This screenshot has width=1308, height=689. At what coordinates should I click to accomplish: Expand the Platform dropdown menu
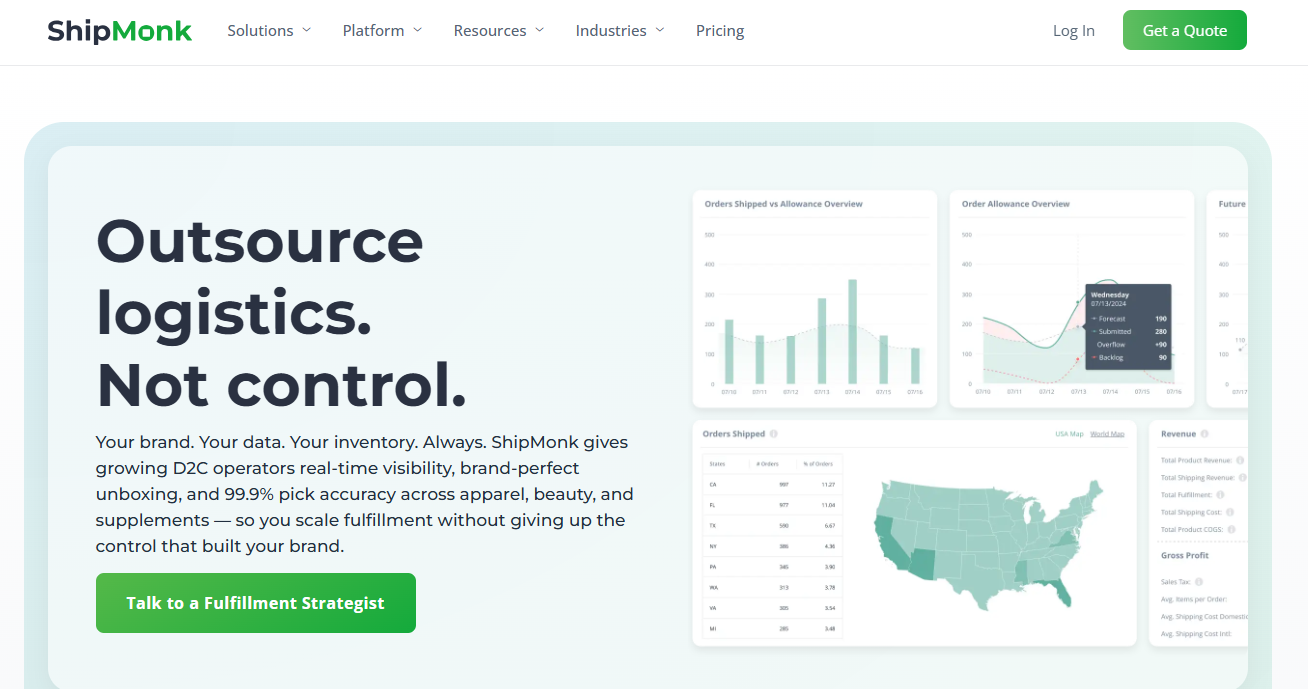[x=382, y=31]
